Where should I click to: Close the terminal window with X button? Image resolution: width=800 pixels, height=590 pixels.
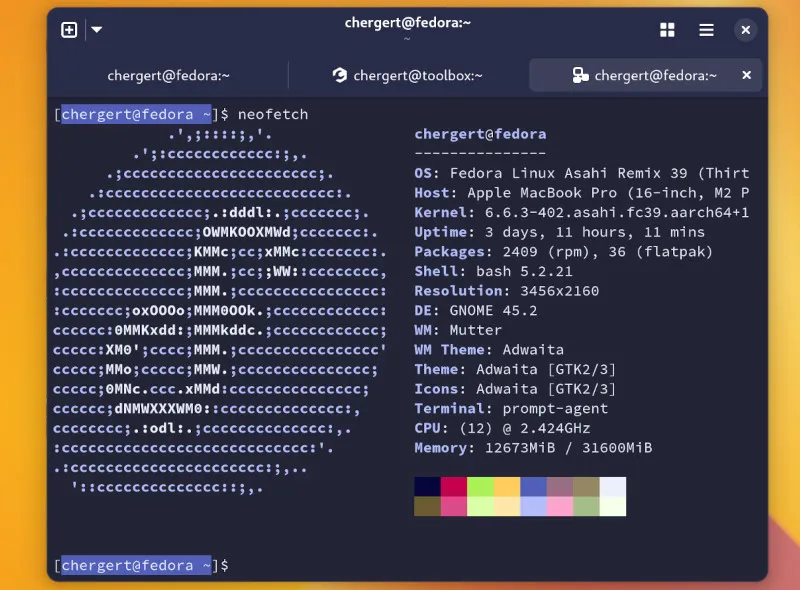[745, 30]
